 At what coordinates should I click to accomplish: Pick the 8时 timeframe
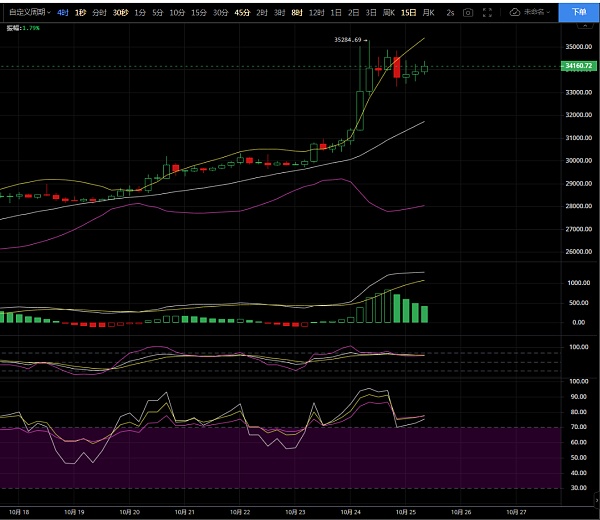pyautogui.click(x=297, y=12)
